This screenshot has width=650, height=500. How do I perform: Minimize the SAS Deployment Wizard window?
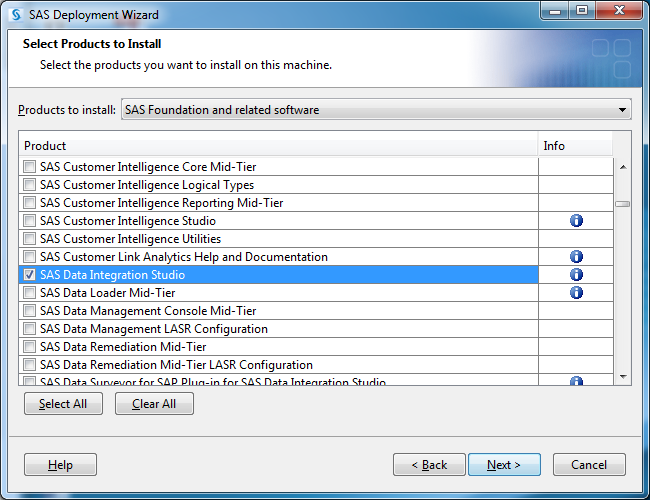(555, 11)
